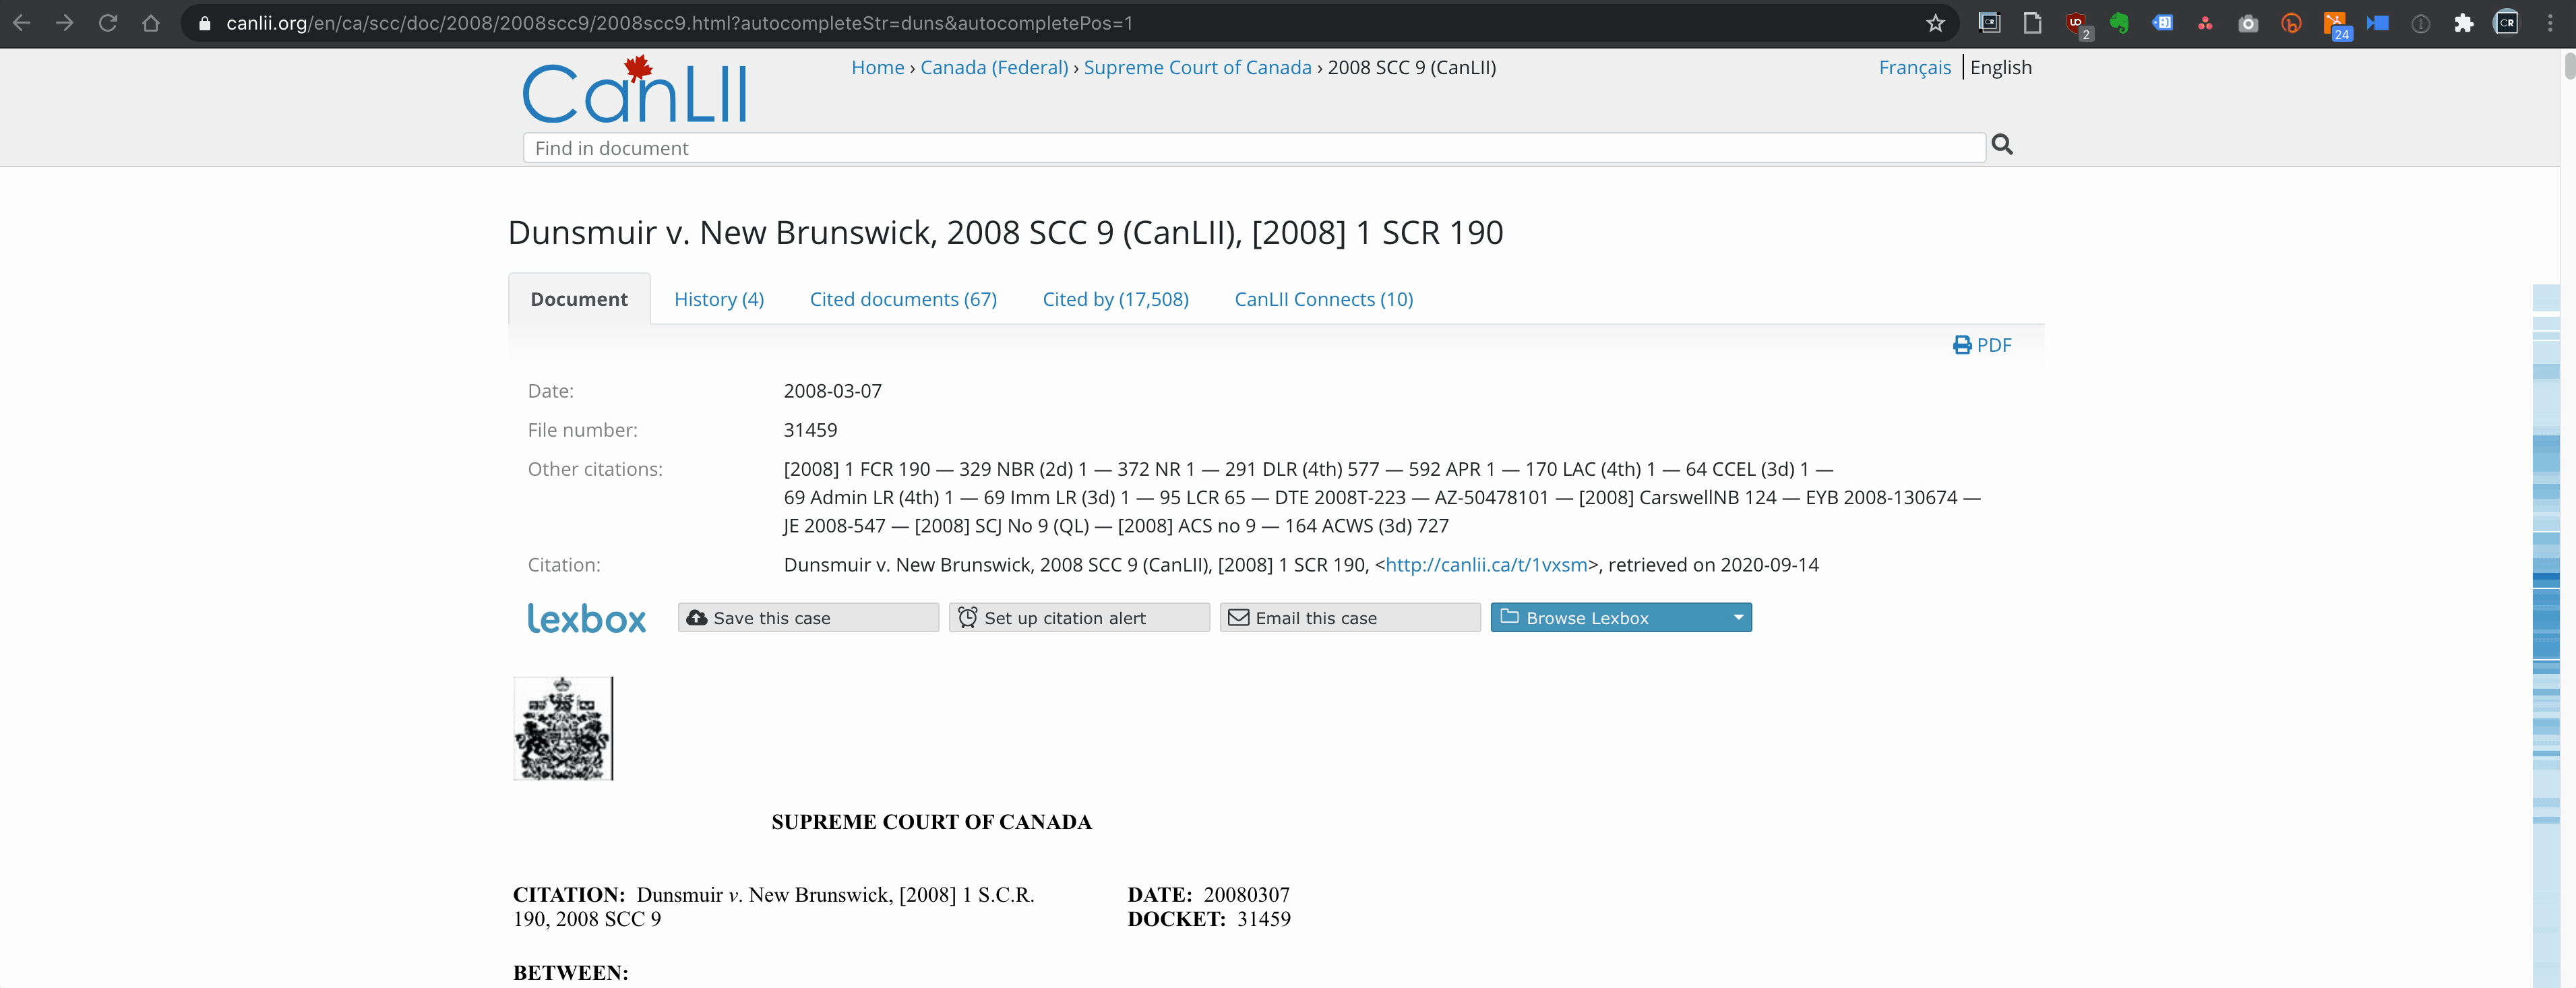Go forward in browser history
2576x988 pixels.
[x=65, y=22]
